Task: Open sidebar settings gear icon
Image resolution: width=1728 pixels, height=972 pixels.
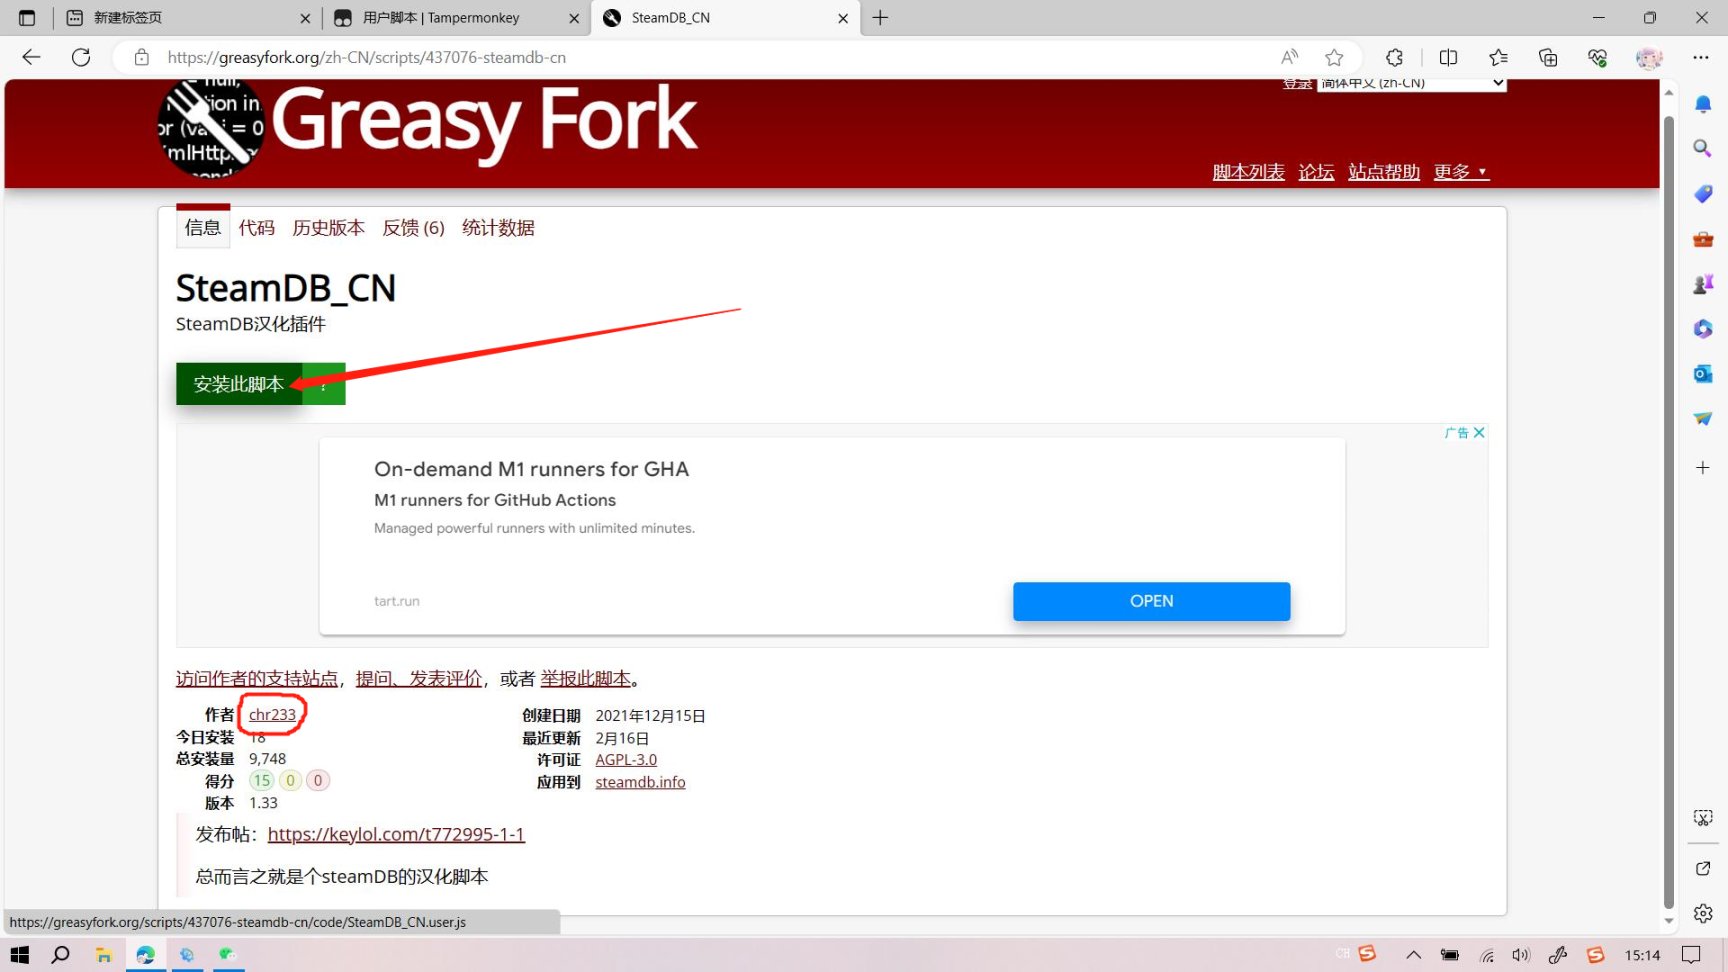Action: 1703,913
